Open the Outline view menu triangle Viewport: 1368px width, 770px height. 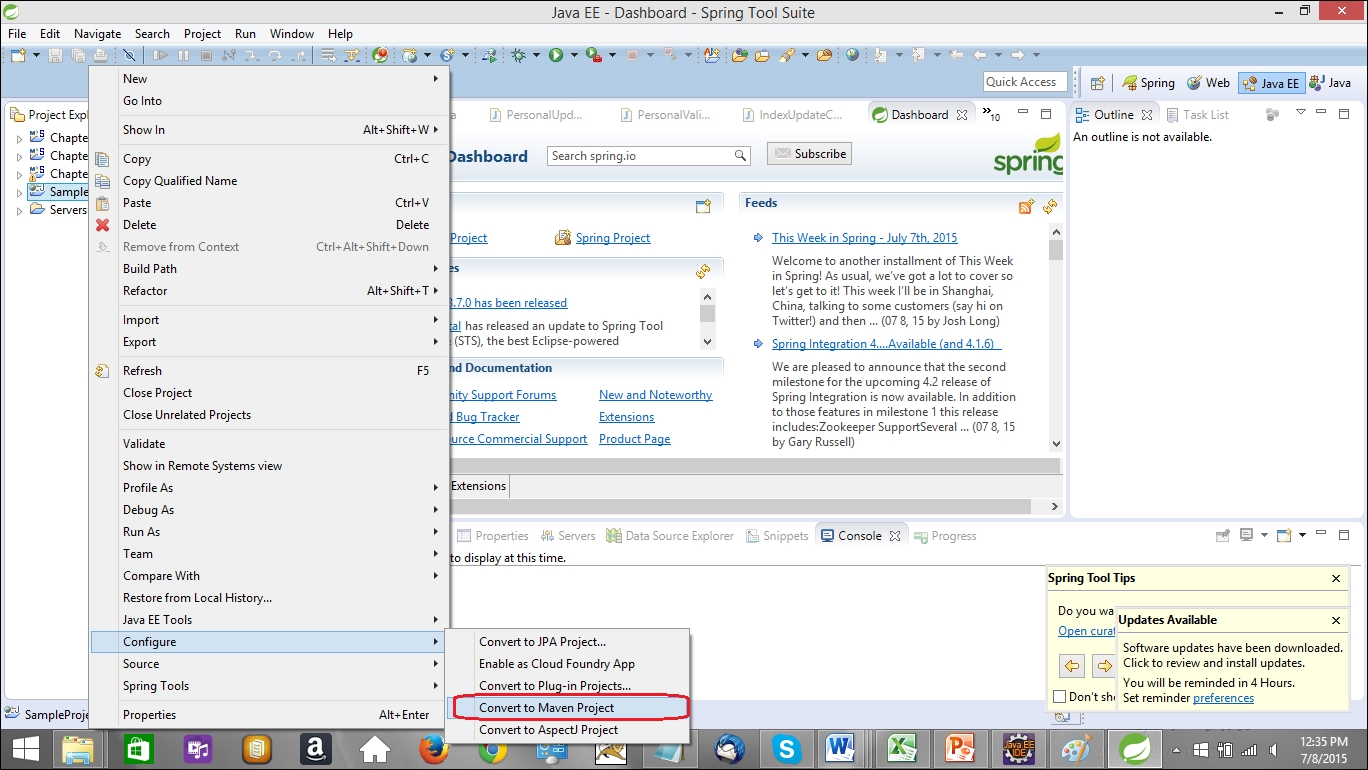1300,113
